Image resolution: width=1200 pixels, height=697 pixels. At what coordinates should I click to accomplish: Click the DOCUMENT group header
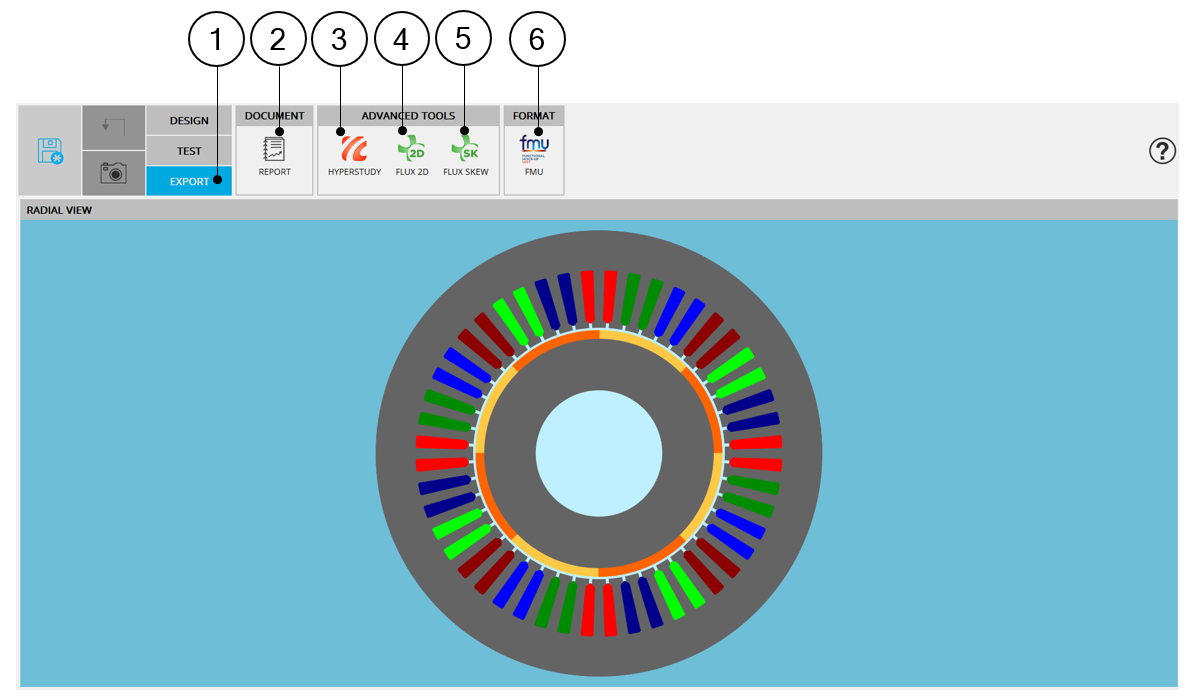[x=274, y=116]
